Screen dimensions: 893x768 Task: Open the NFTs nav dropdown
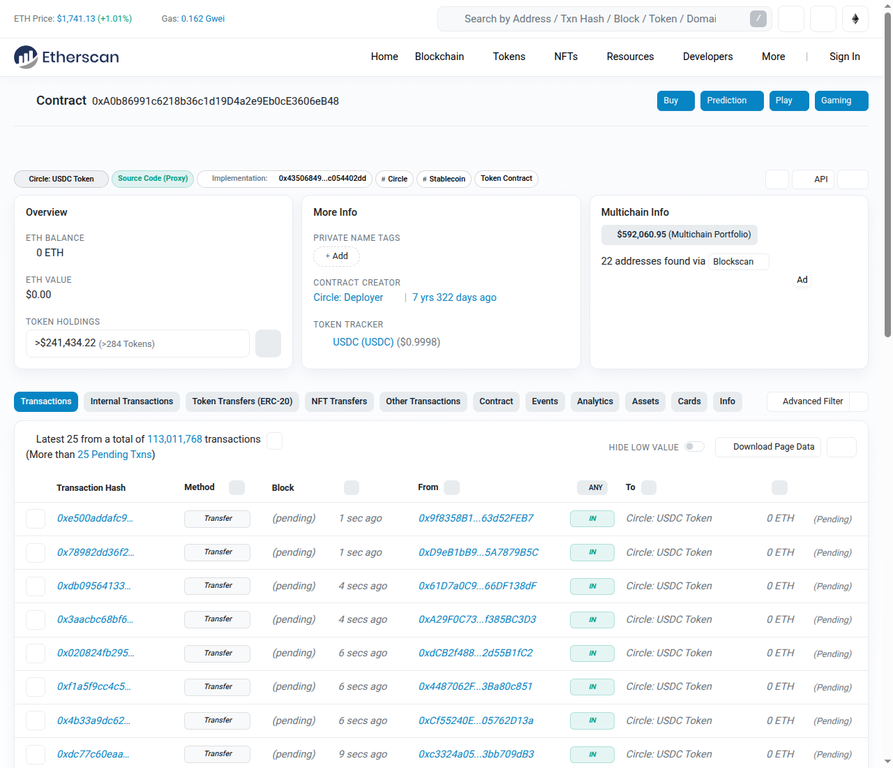point(566,56)
